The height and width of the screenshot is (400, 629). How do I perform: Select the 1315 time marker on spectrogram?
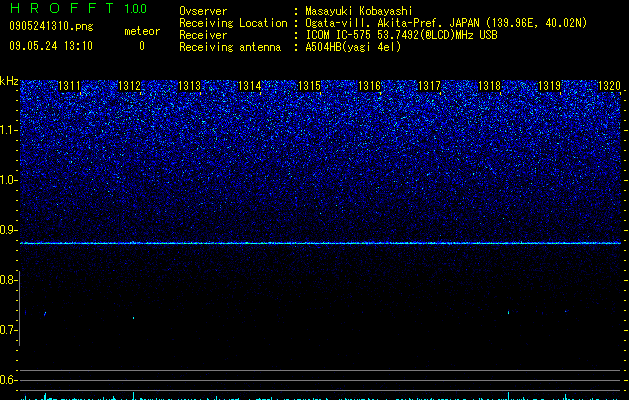point(309,86)
